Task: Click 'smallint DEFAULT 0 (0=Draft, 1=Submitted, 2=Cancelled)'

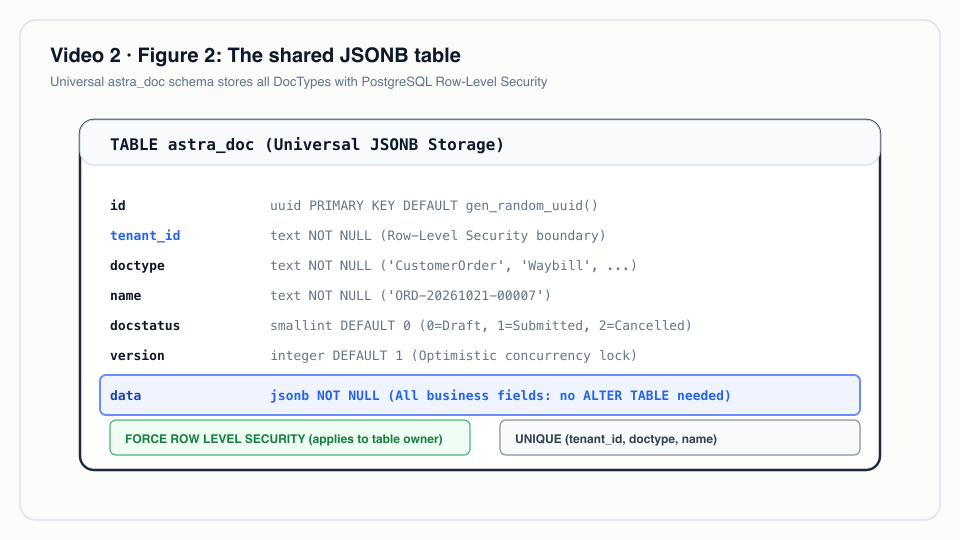Action: click(481, 325)
